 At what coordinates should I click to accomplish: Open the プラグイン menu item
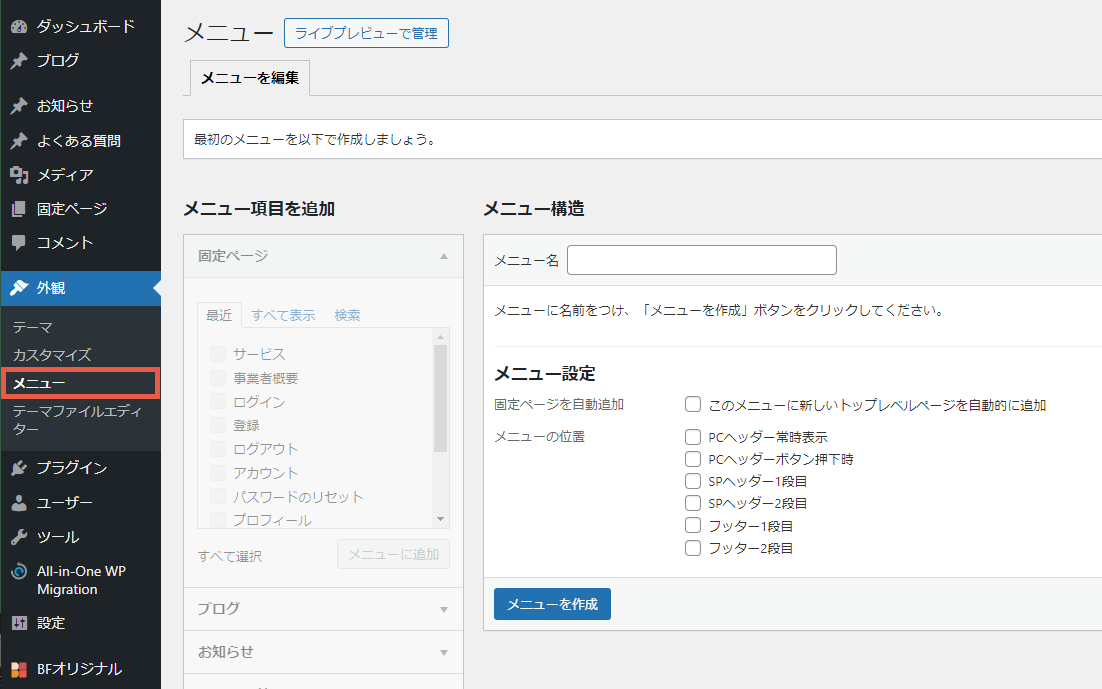[80, 468]
